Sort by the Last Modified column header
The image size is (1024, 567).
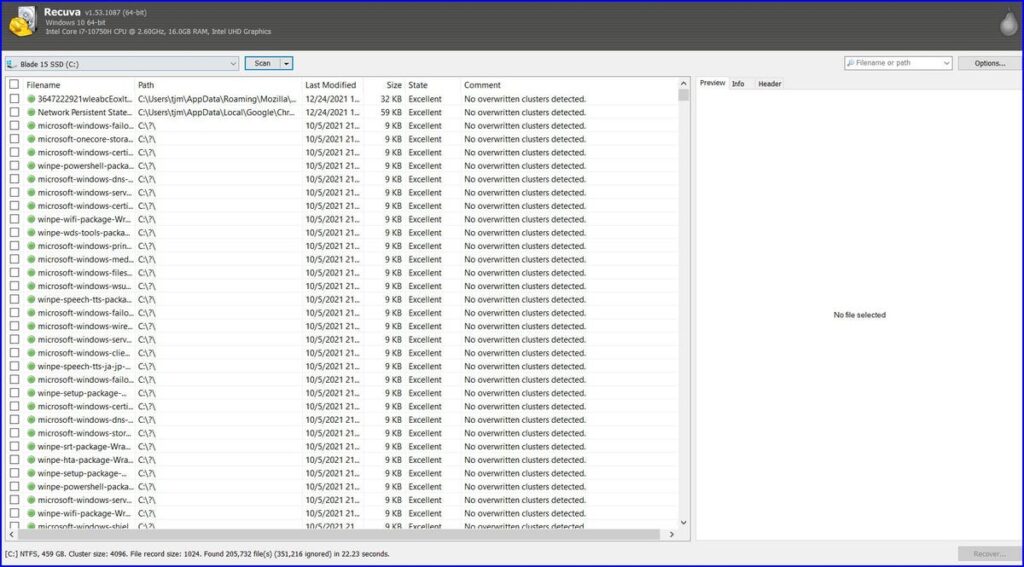tap(332, 85)
